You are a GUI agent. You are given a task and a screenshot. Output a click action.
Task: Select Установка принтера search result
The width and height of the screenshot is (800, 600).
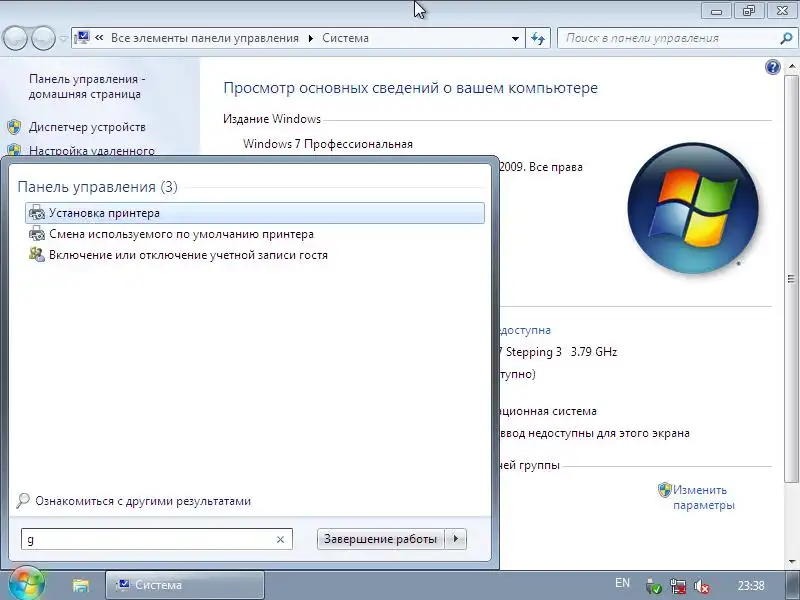coord(255,213)
